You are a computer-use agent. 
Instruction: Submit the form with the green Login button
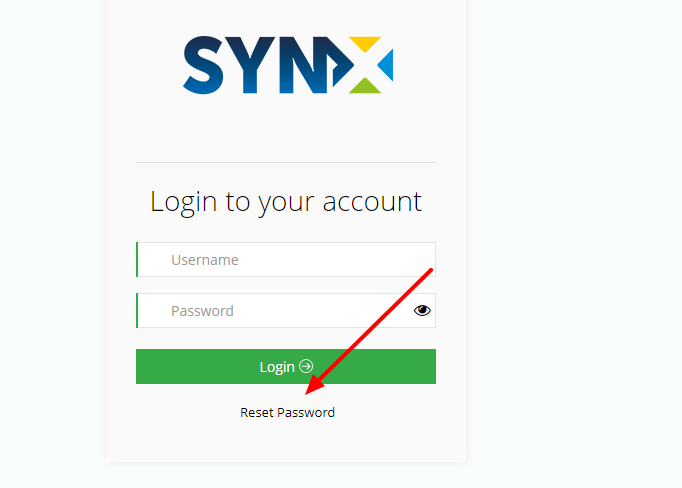[286, 366]
